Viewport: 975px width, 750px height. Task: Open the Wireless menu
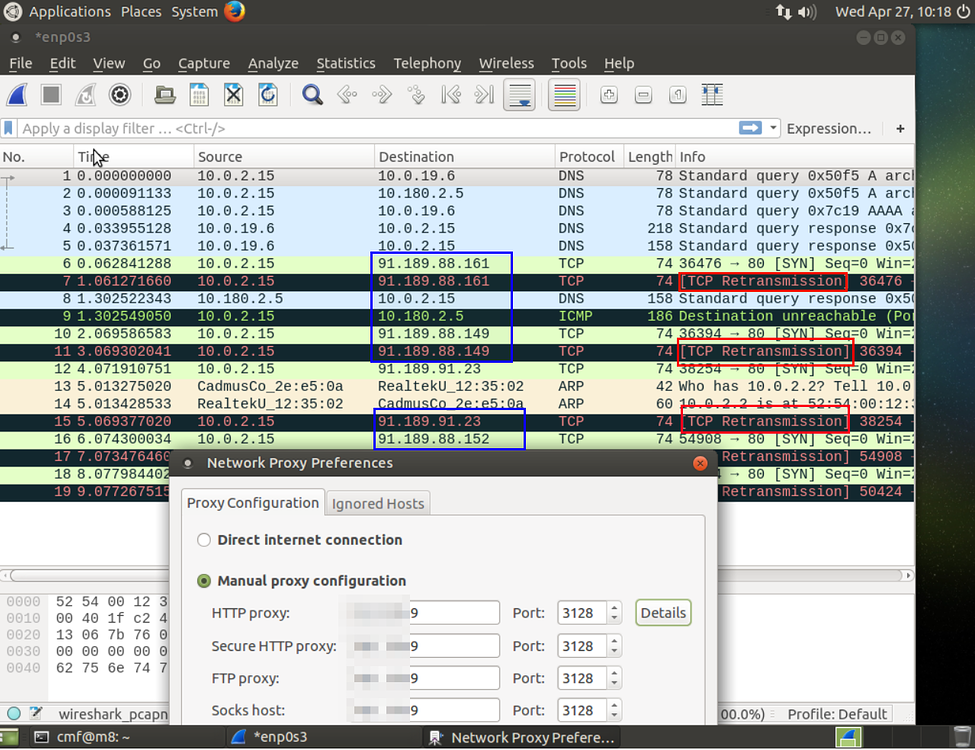(506, 63)
